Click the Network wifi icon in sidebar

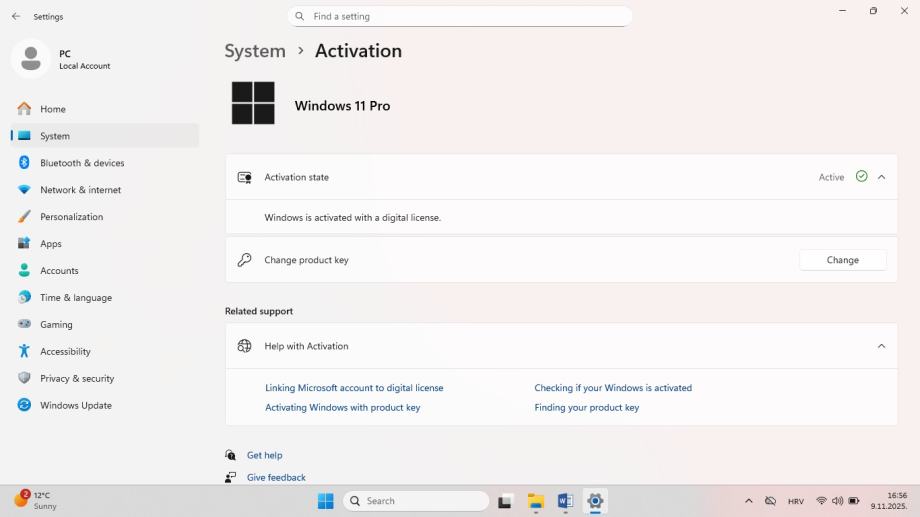point(24,190)
